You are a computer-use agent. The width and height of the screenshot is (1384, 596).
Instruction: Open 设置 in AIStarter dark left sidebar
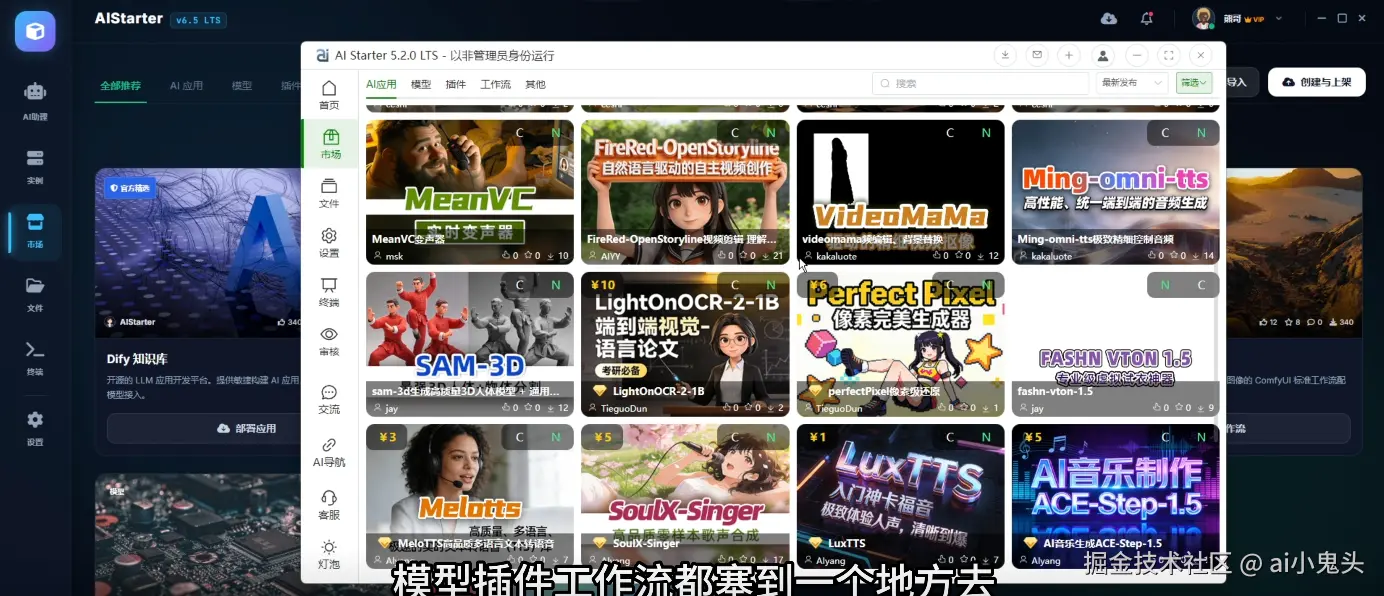click(x=35, y=428)
